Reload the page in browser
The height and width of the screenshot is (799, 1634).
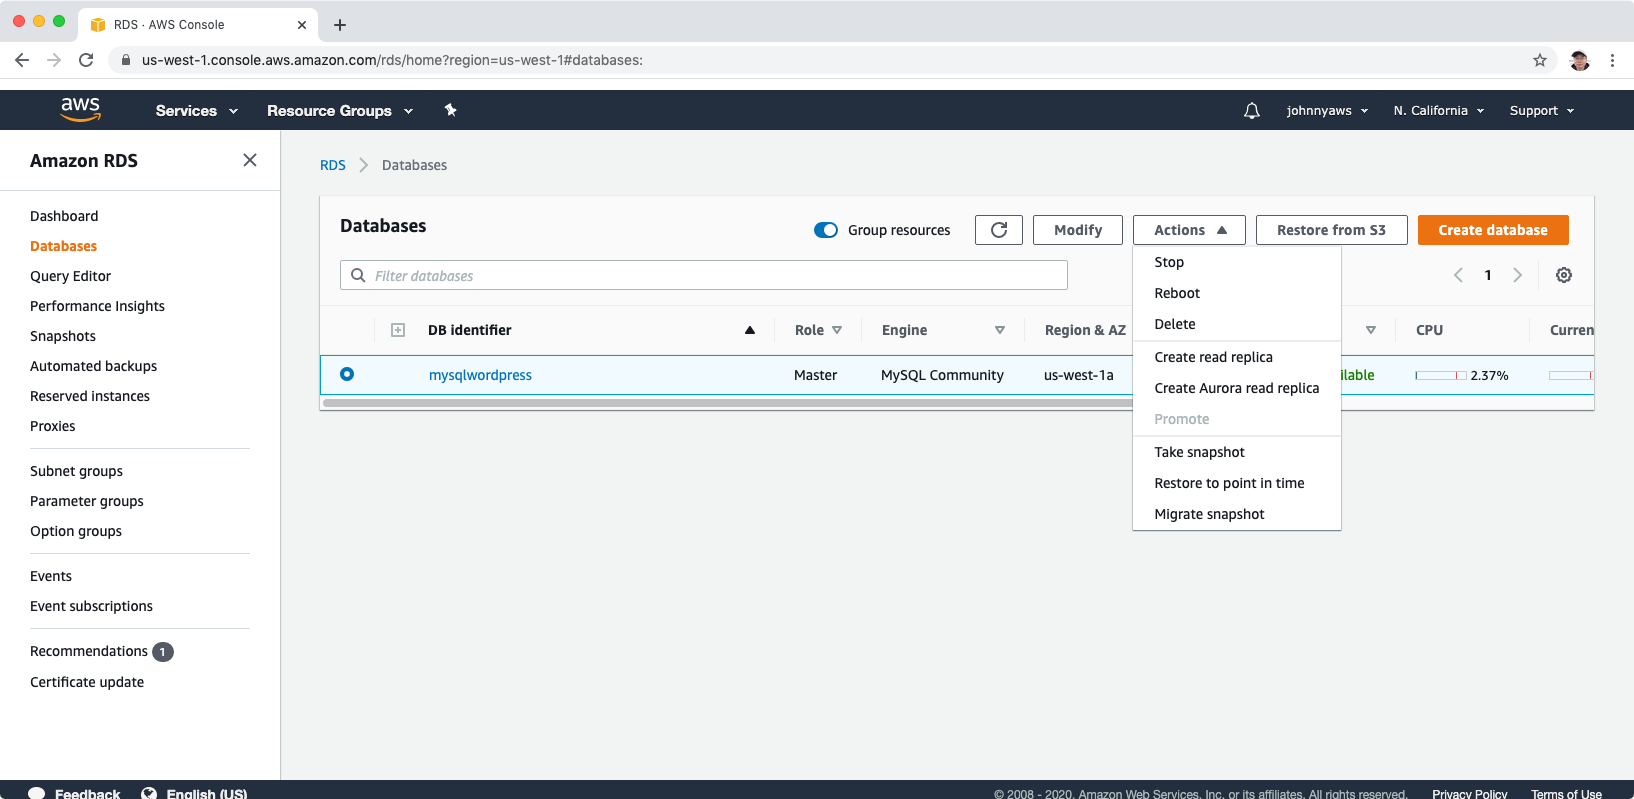pyautogui.click(x=86, y=60)
